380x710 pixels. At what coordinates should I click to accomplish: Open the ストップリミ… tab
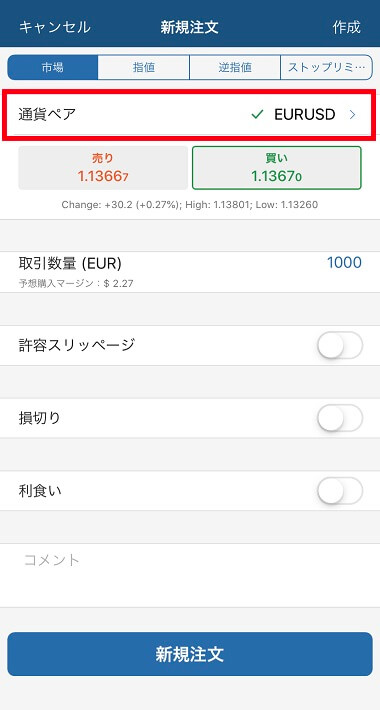pos(326,67)
